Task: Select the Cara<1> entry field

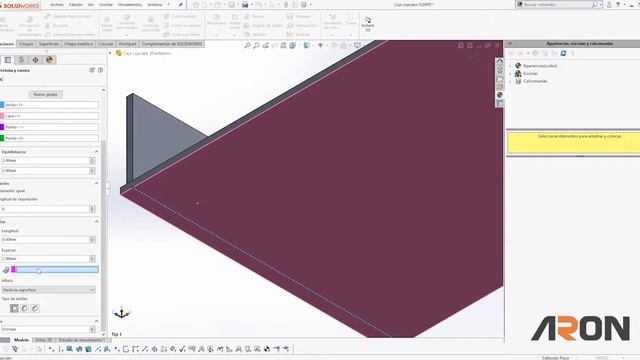Action: (51, 116)
